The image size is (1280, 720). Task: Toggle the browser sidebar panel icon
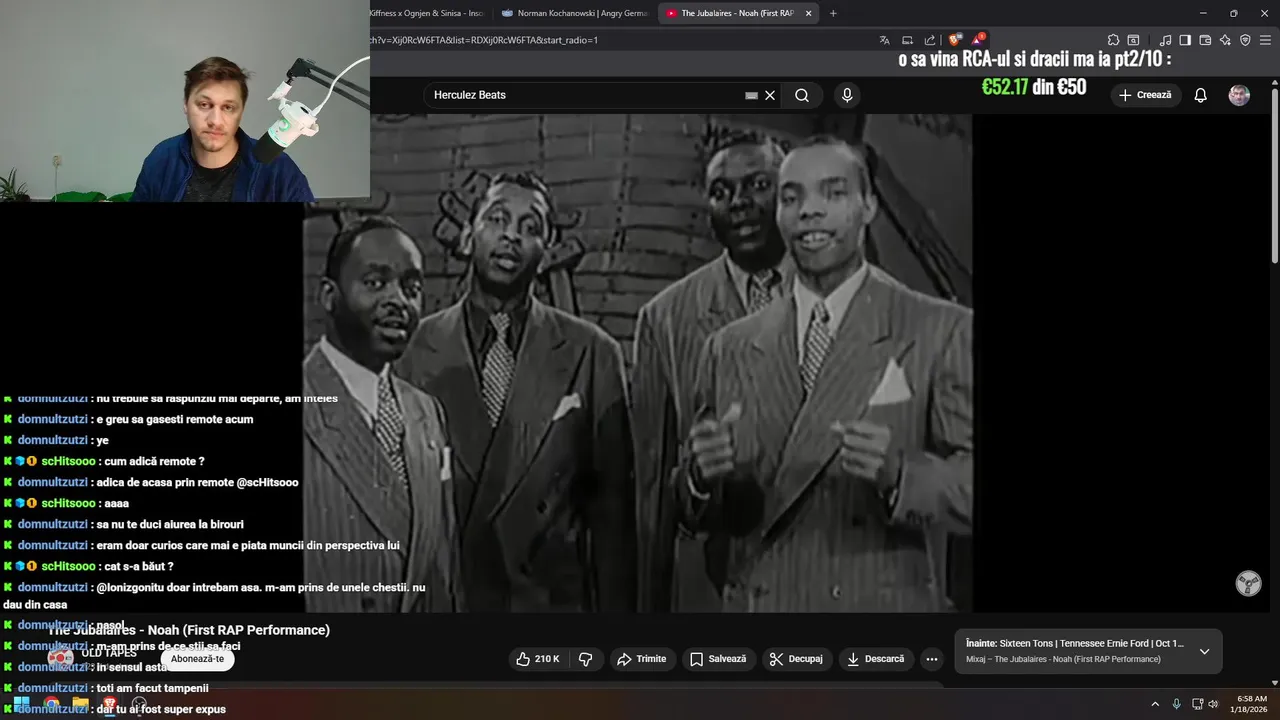click(x=1185, y=40)
